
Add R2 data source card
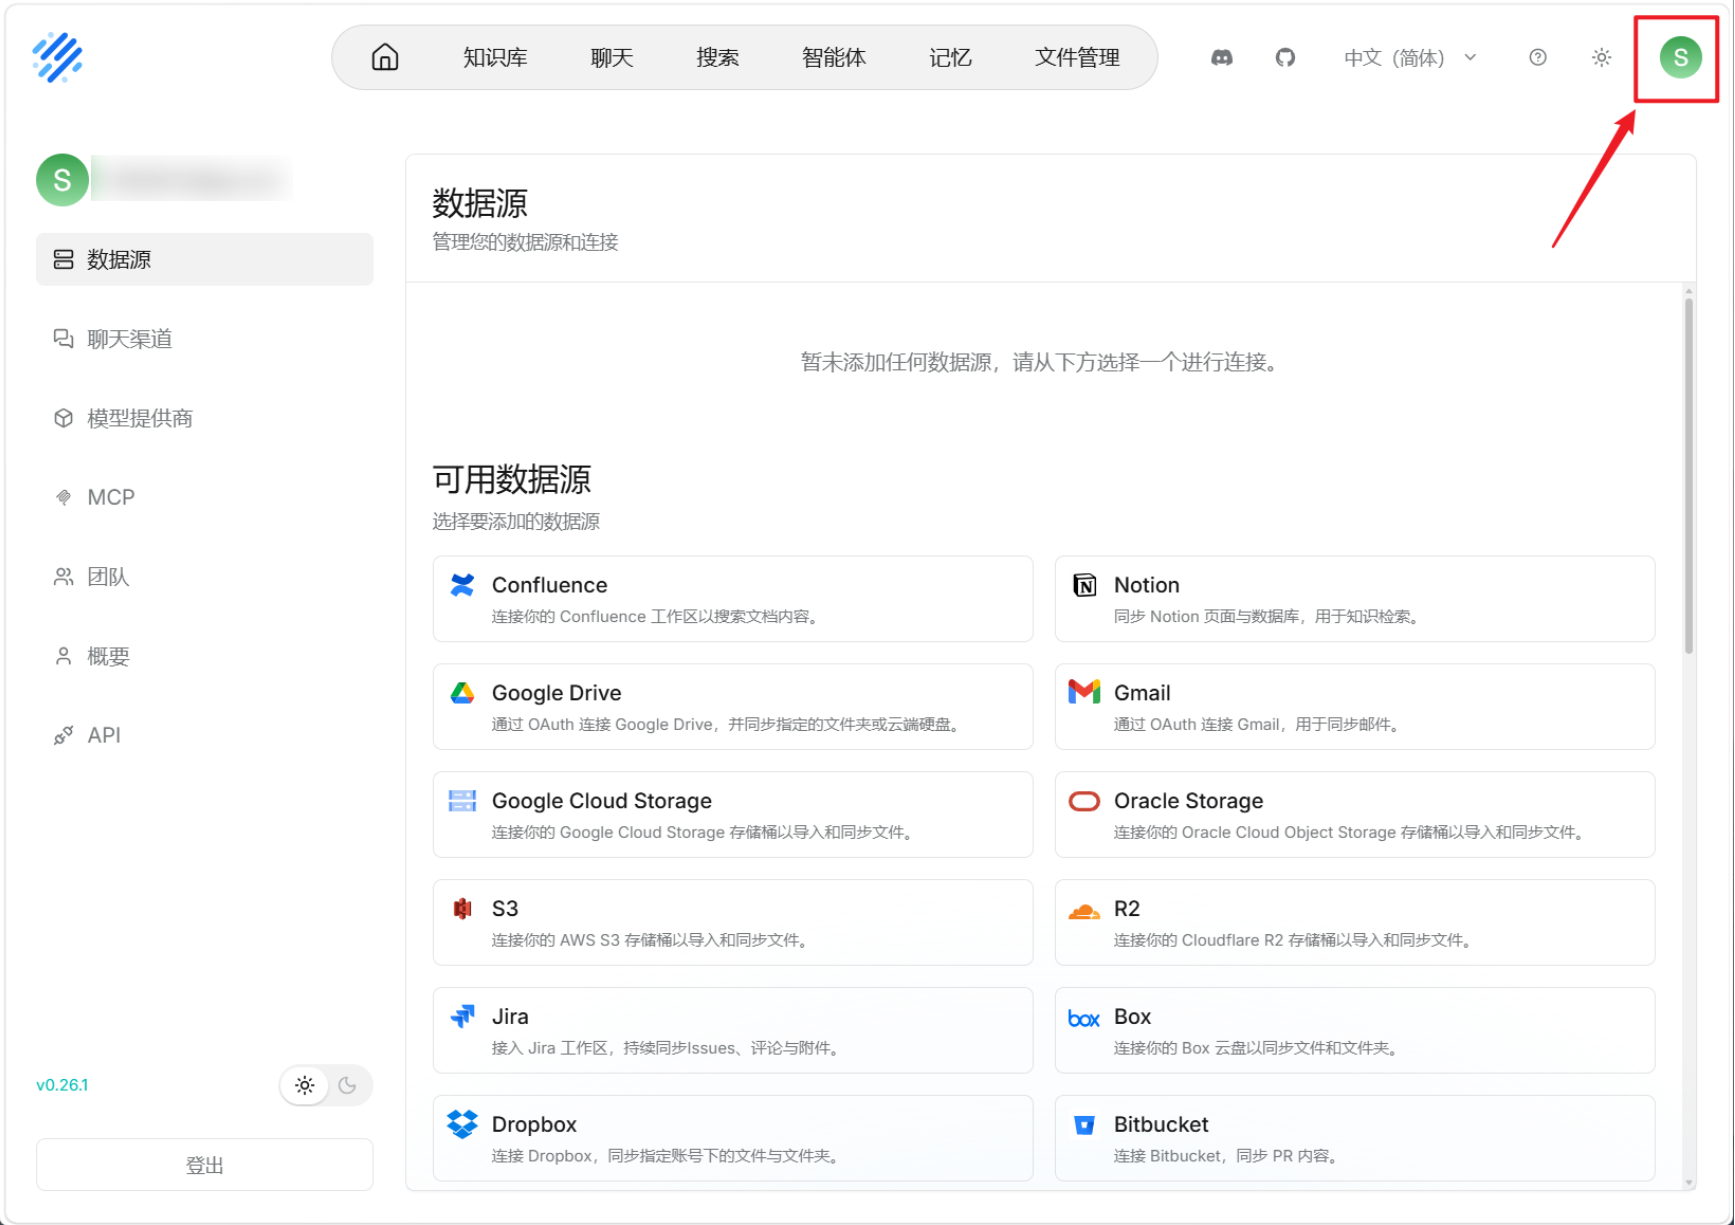click(1355, 923)
